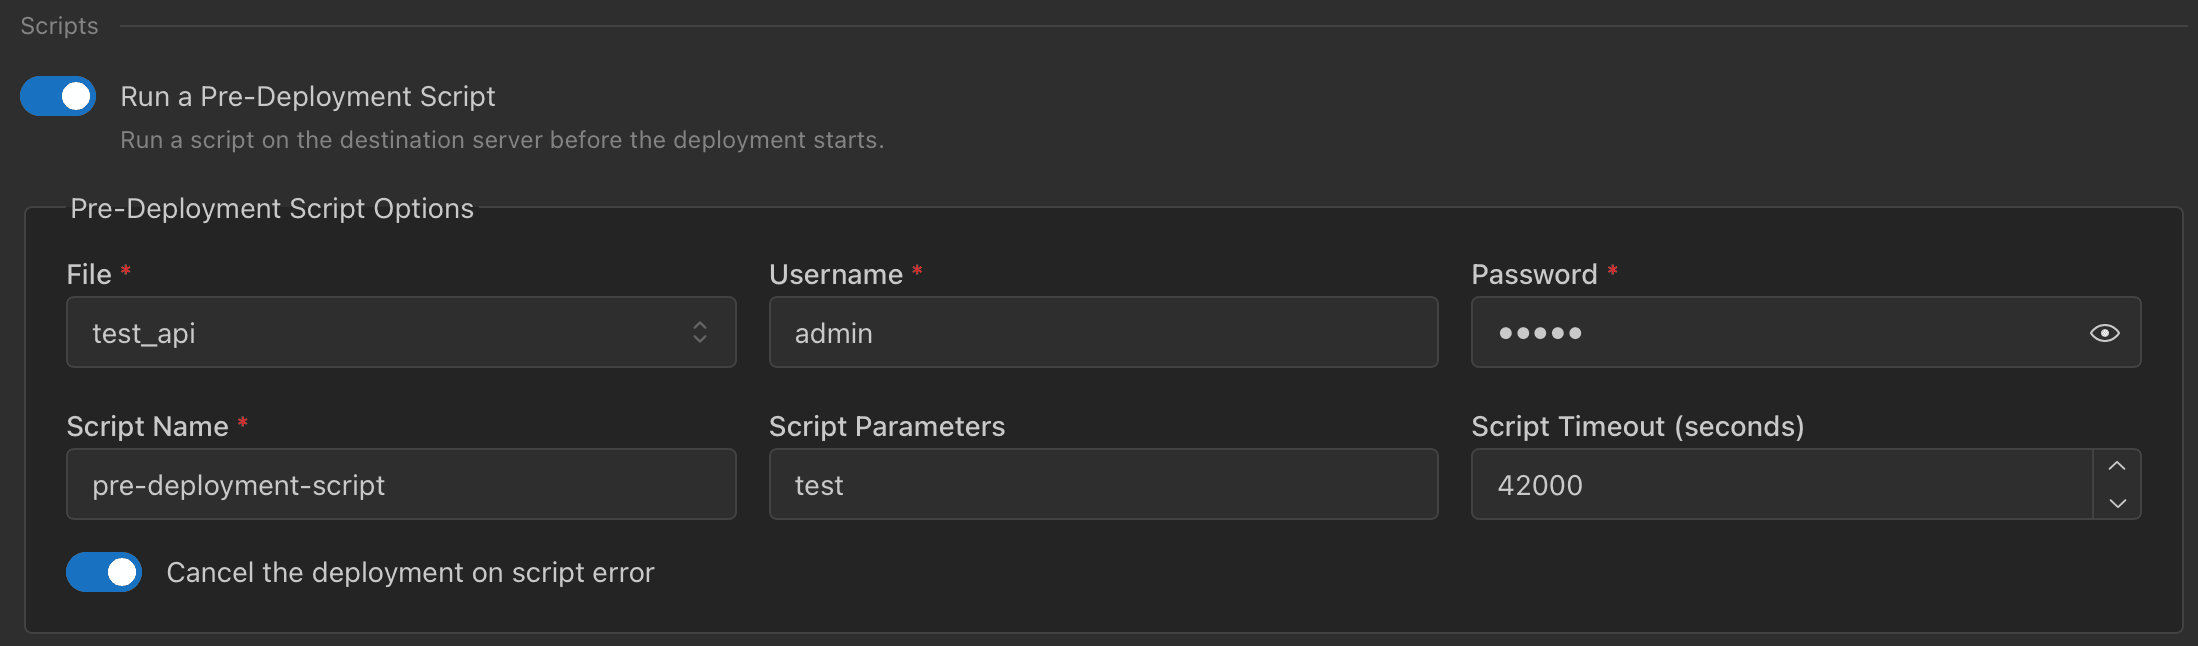Disable the Run a Pre-Deployment Script toggle
This screenshot has width=2198, height=646.
[57, 96]
